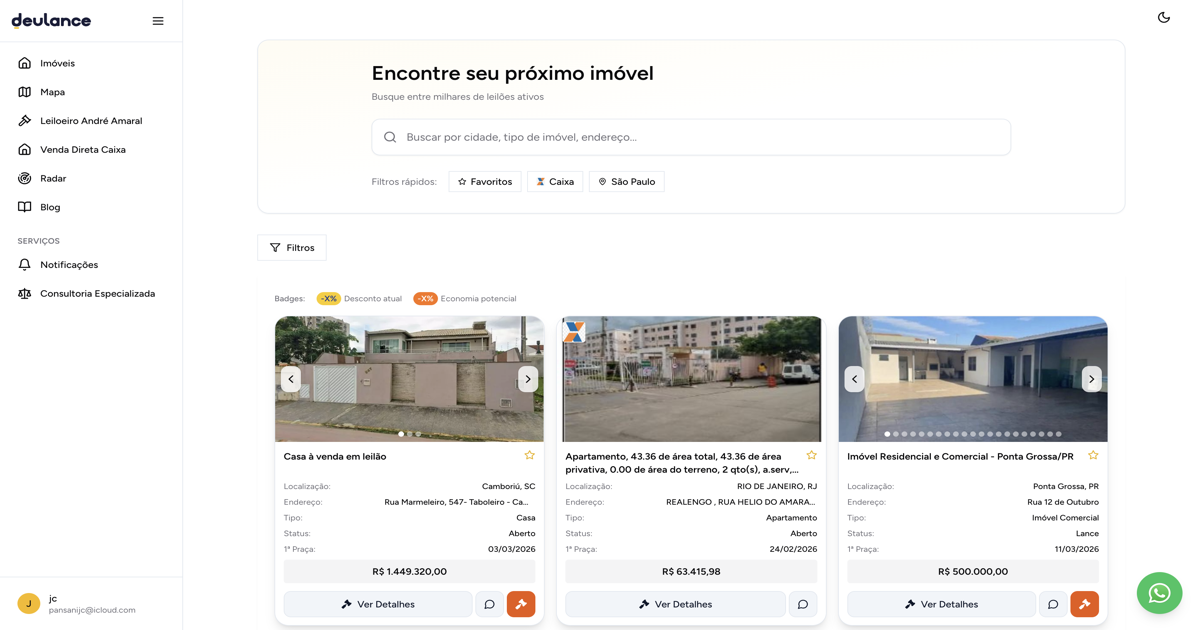Click title Casa à venda em leilão
Viewport: 1200px width, 630px height.
pyautogui.click(x=335, y=456)
